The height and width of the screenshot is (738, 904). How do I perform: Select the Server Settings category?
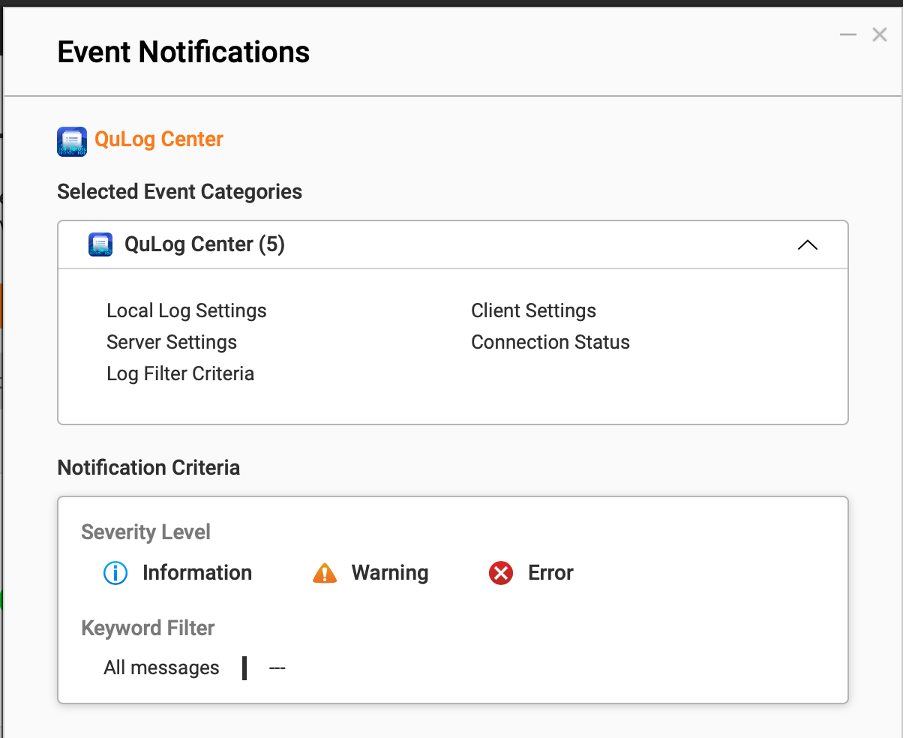171,342
